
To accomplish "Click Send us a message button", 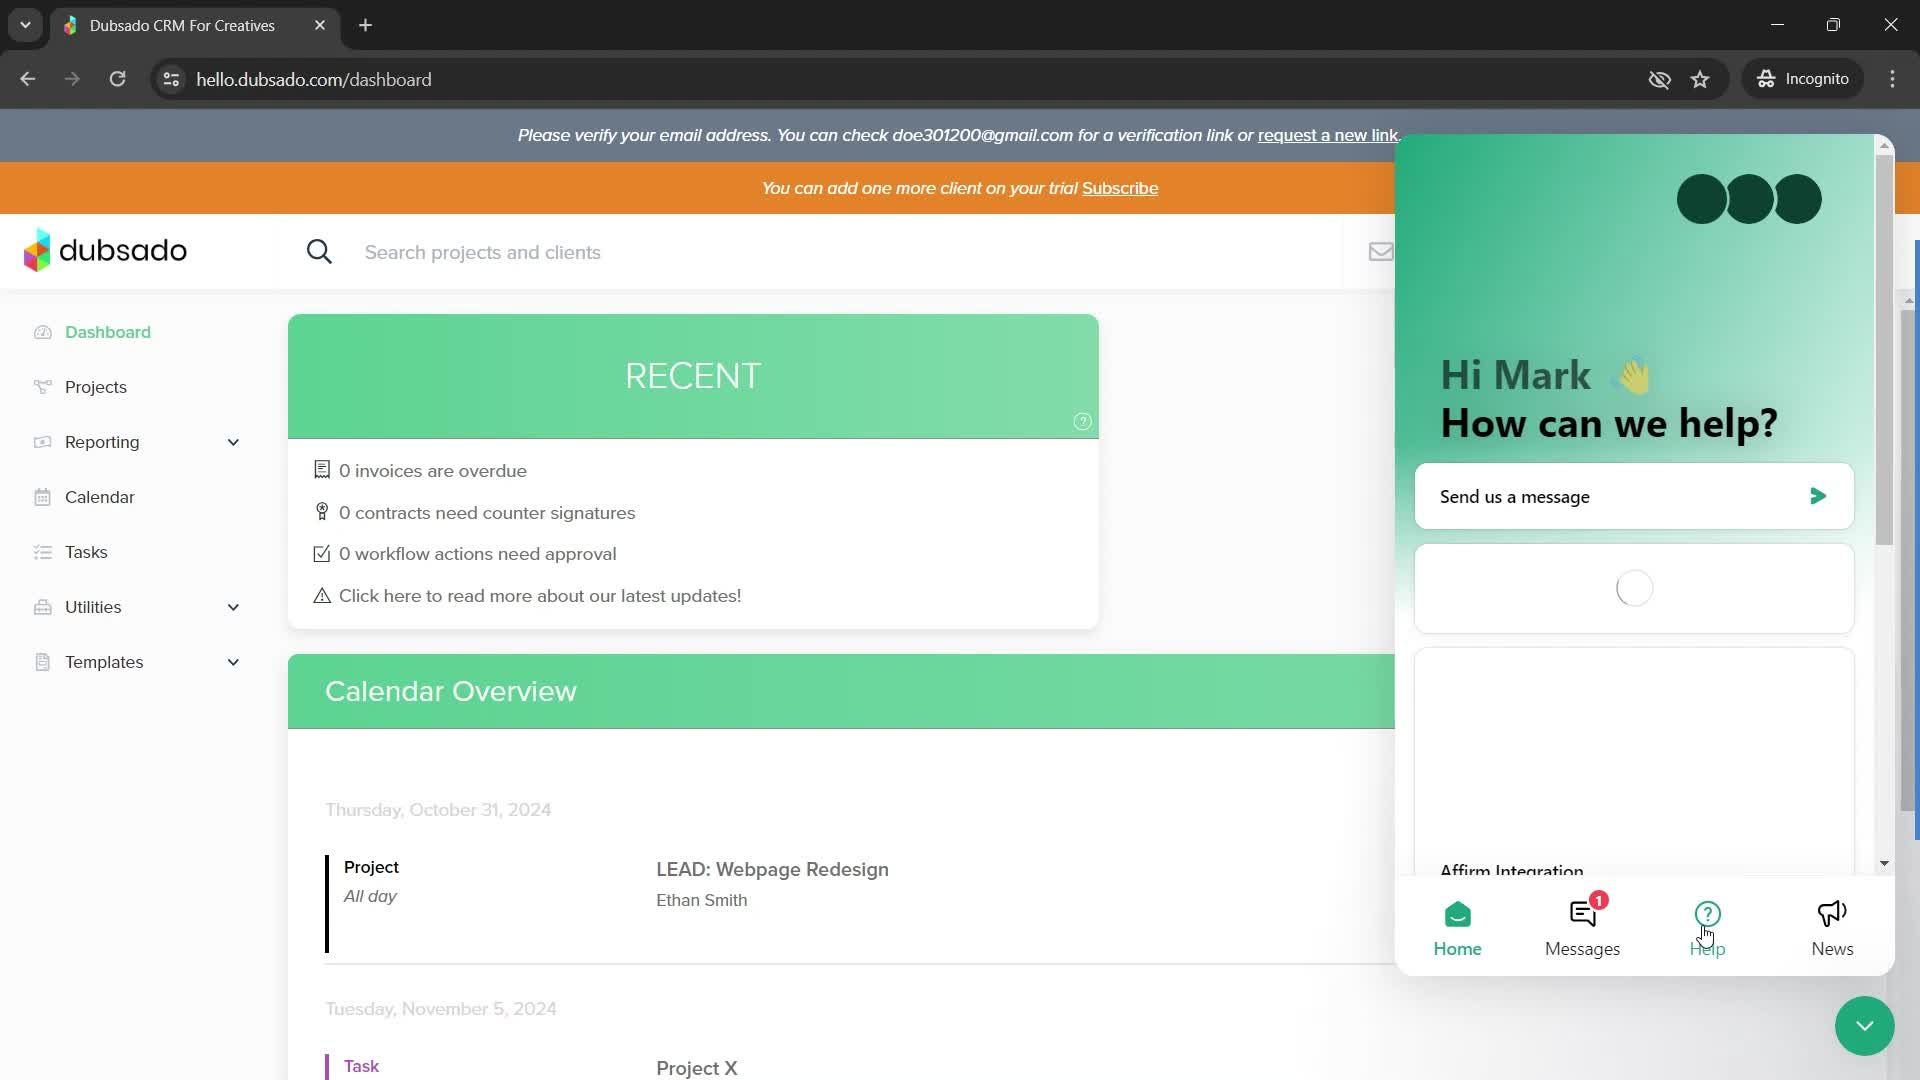I will click(x=1634, y=496).
